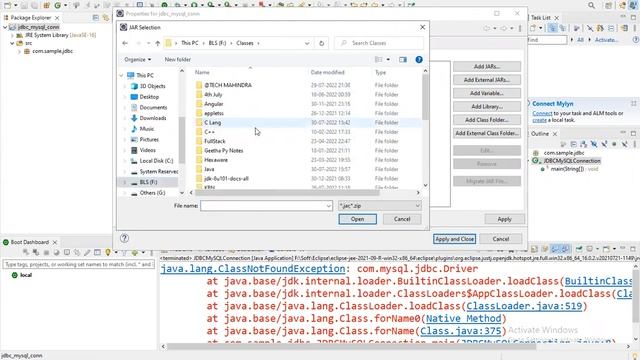
Task: Sort files by Name column header
Action: coord(202,72)
